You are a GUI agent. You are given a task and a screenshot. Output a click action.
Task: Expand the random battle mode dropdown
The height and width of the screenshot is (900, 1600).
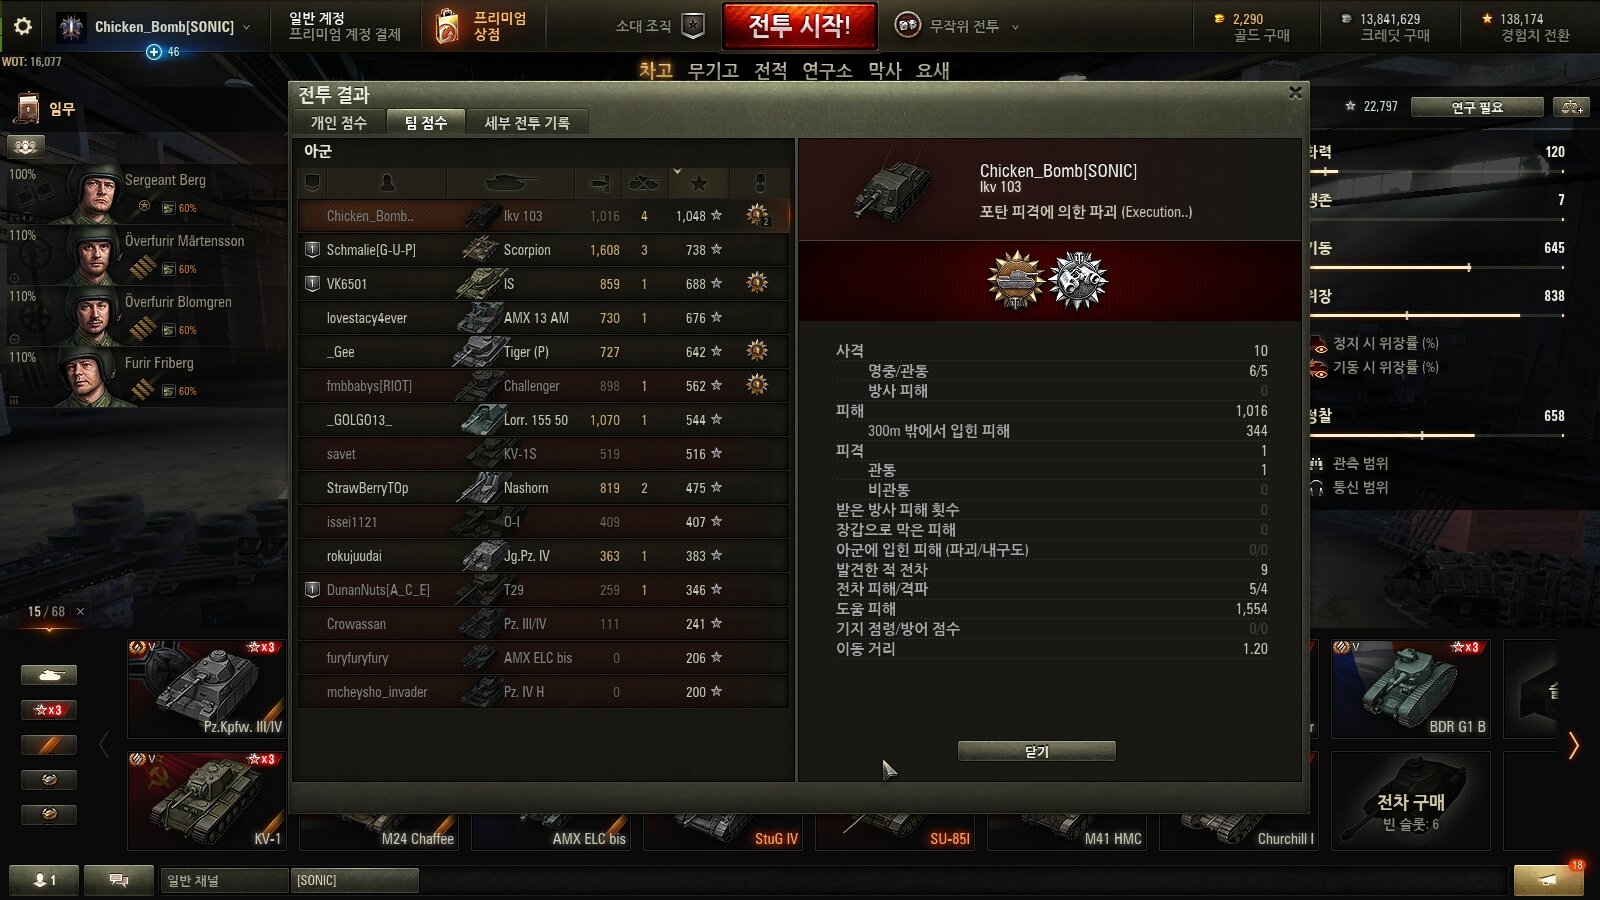coord(1015,27)
